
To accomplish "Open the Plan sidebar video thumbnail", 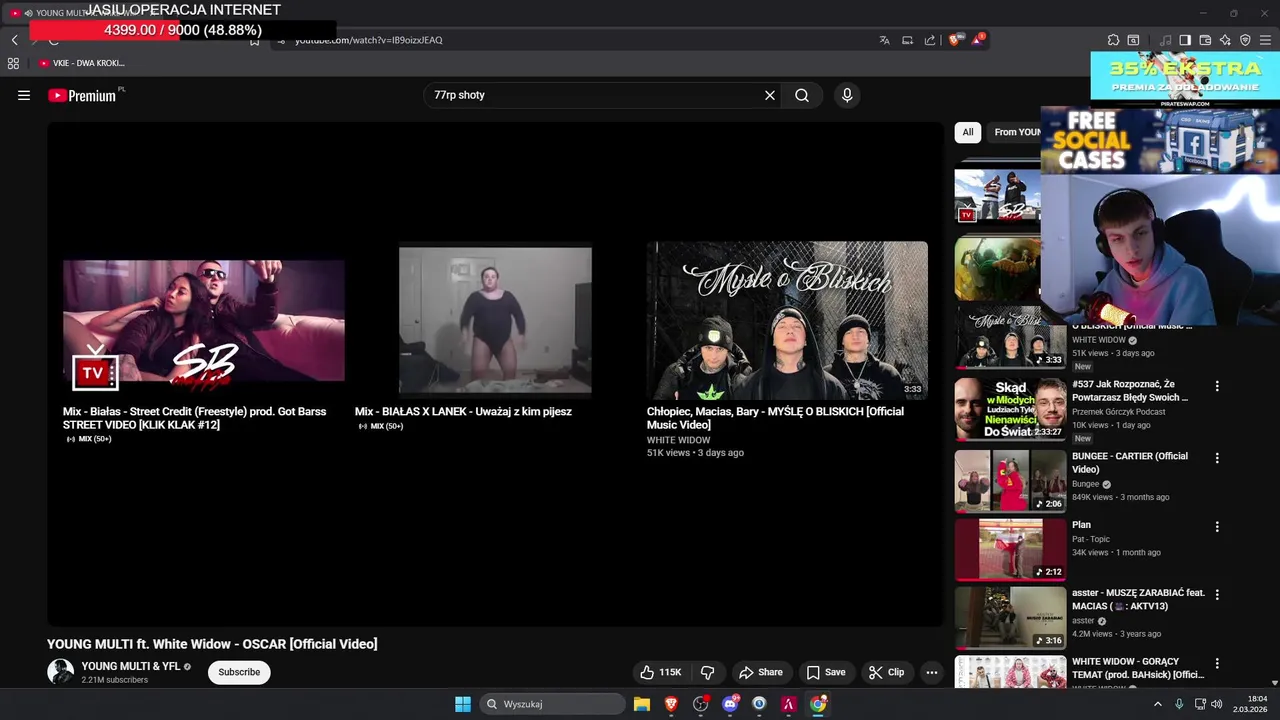I will click(x=1010, y=549).
